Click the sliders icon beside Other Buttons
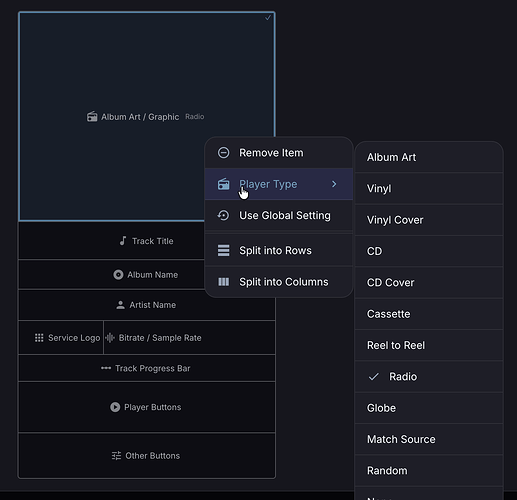517x500 pixels. click(x=116, y=455)
